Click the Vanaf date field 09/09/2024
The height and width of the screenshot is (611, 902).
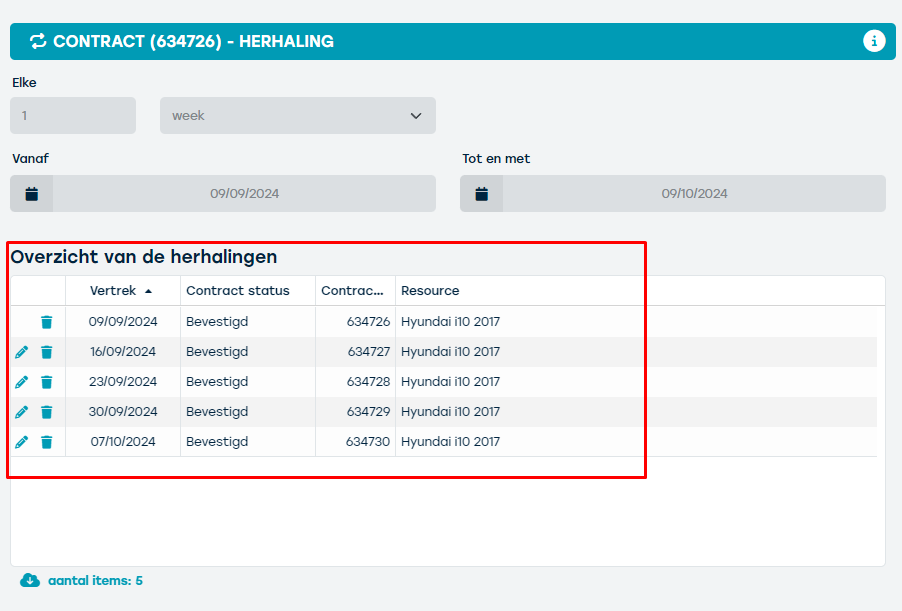click(244, 194)
